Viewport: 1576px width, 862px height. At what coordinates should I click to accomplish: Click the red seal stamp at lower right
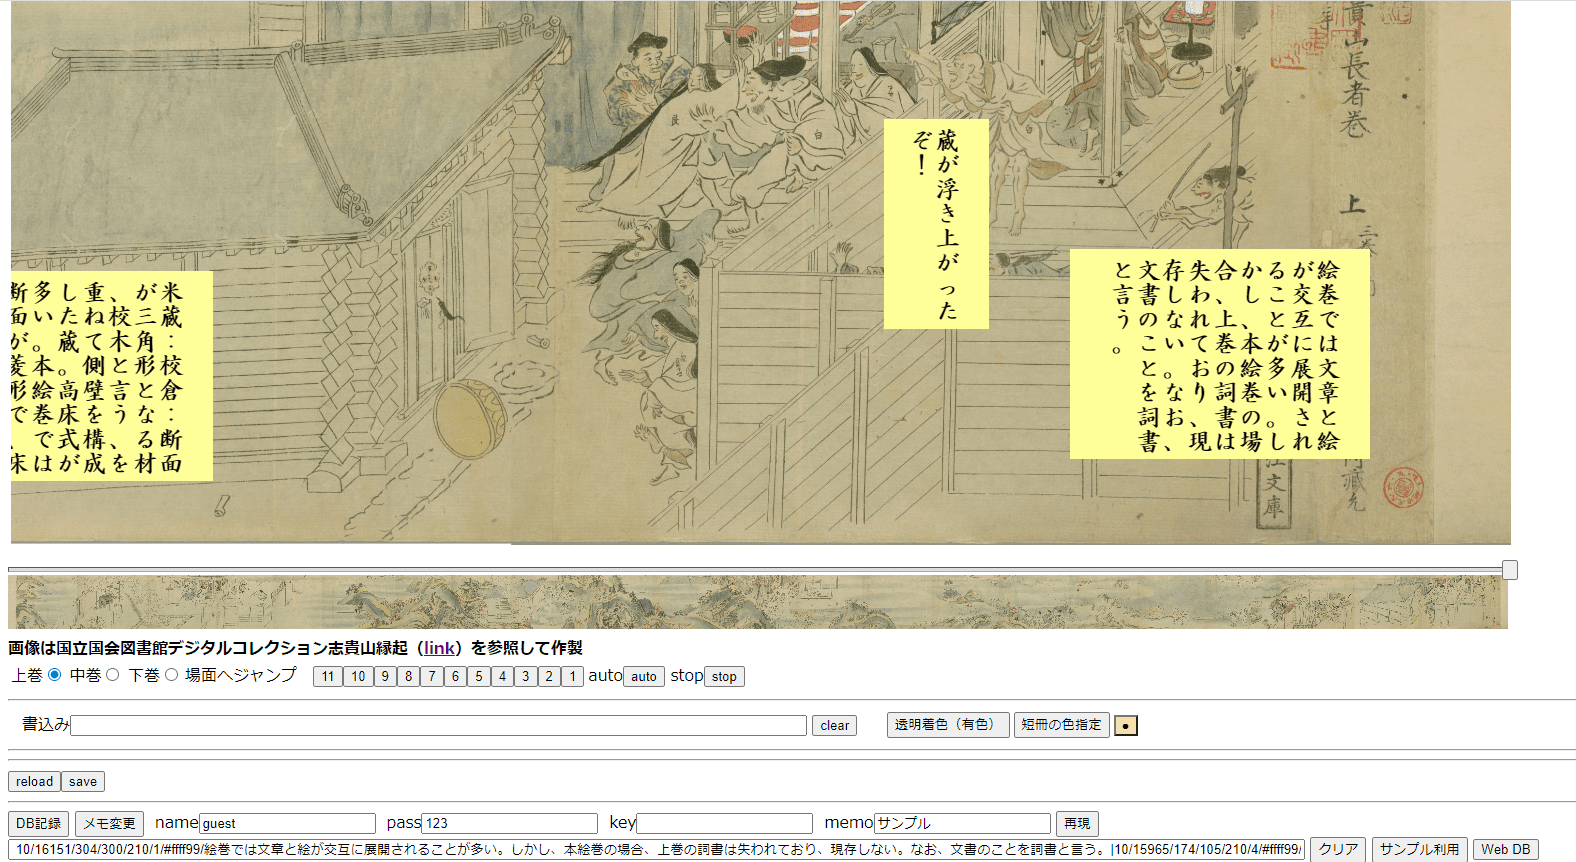[x=1404, y=487]
